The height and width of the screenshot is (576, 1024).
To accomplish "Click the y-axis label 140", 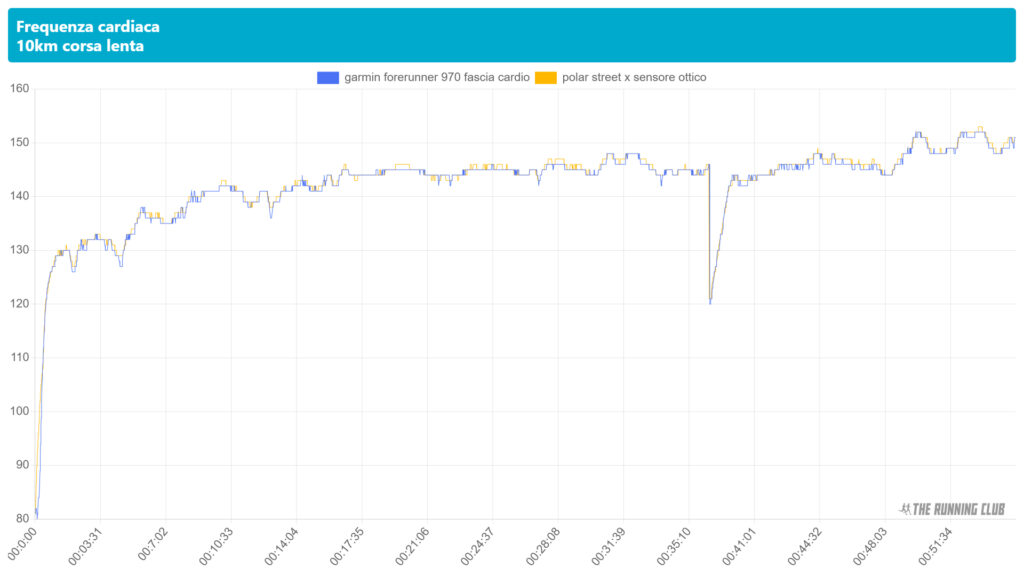I will click(x=19, y=196).
